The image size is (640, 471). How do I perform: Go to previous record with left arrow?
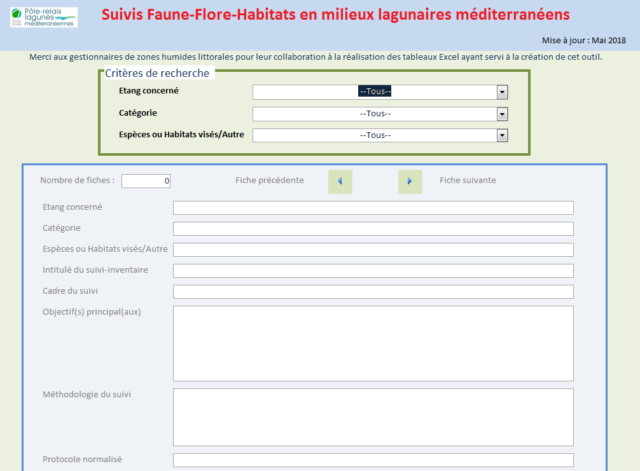(340, 181)
